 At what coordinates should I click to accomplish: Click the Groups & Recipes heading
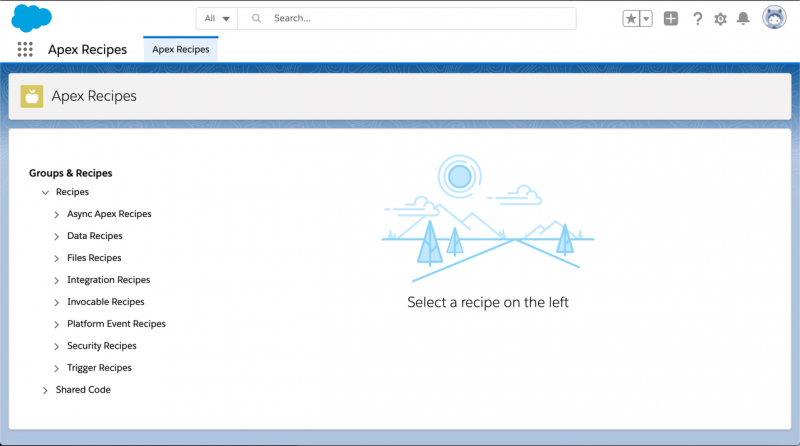coord(70,173)
